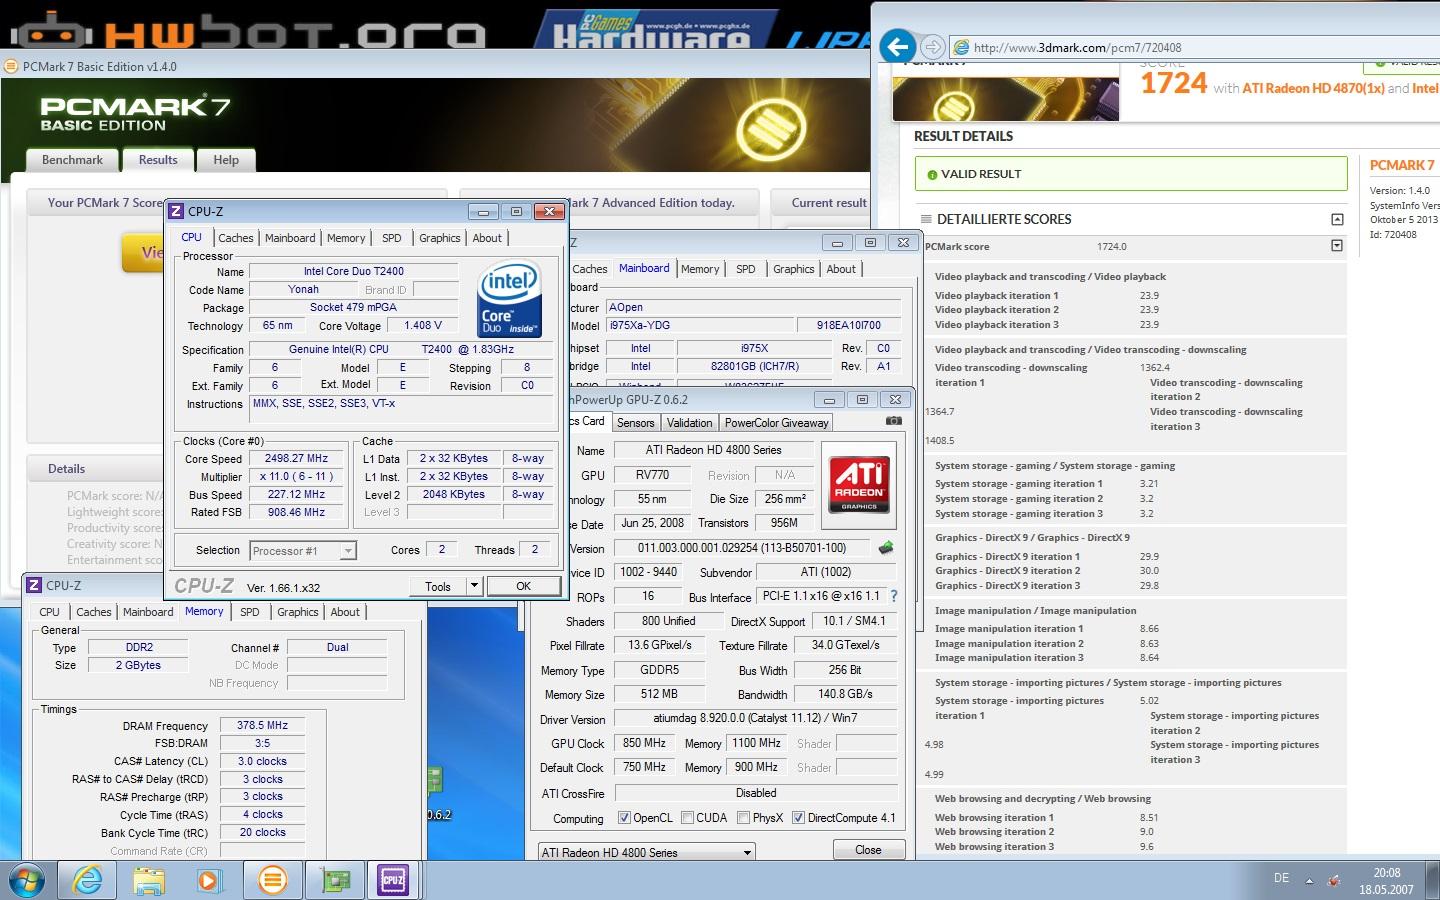Select SPD tab in top CPU-Z window
The width and height of the screenshot is (1440, 900).
[392, 238]
